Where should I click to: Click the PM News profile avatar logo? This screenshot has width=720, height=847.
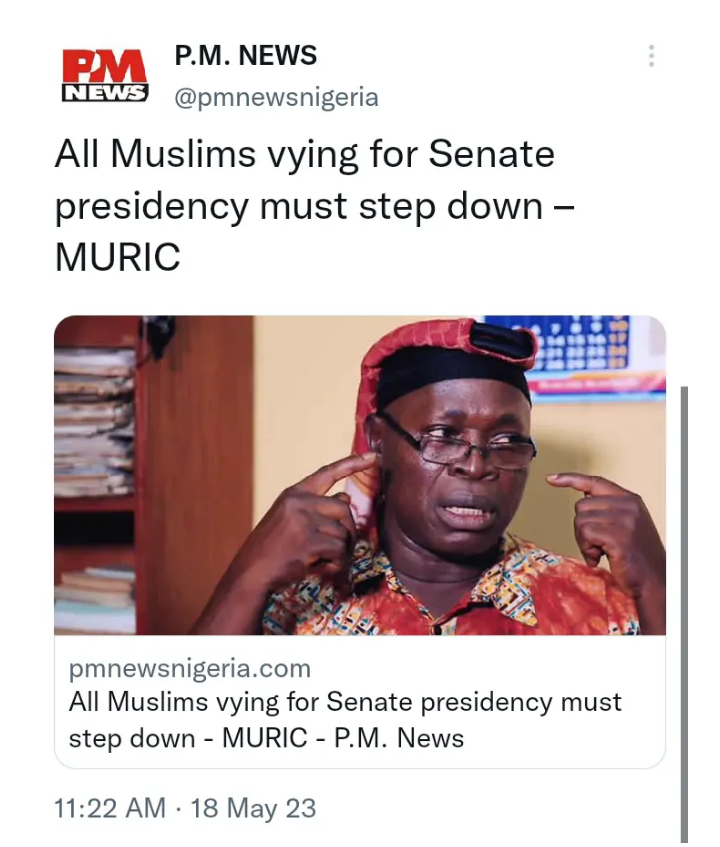[x=105, y=76]
